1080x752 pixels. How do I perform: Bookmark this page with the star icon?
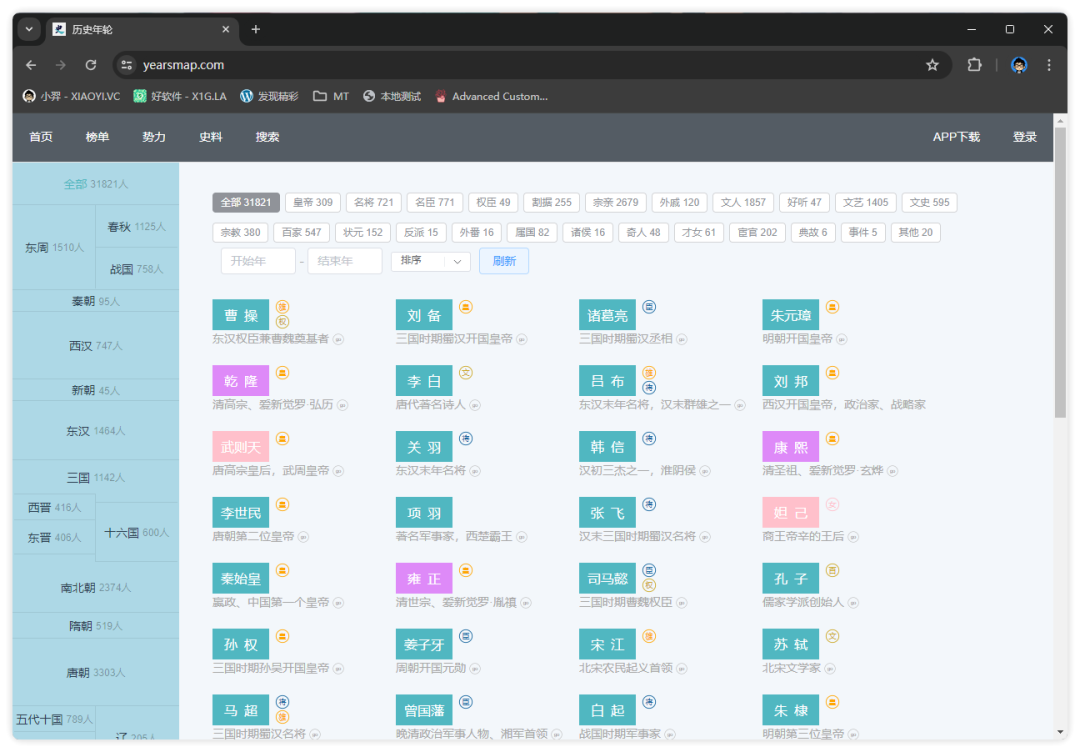tap(932, 65)
